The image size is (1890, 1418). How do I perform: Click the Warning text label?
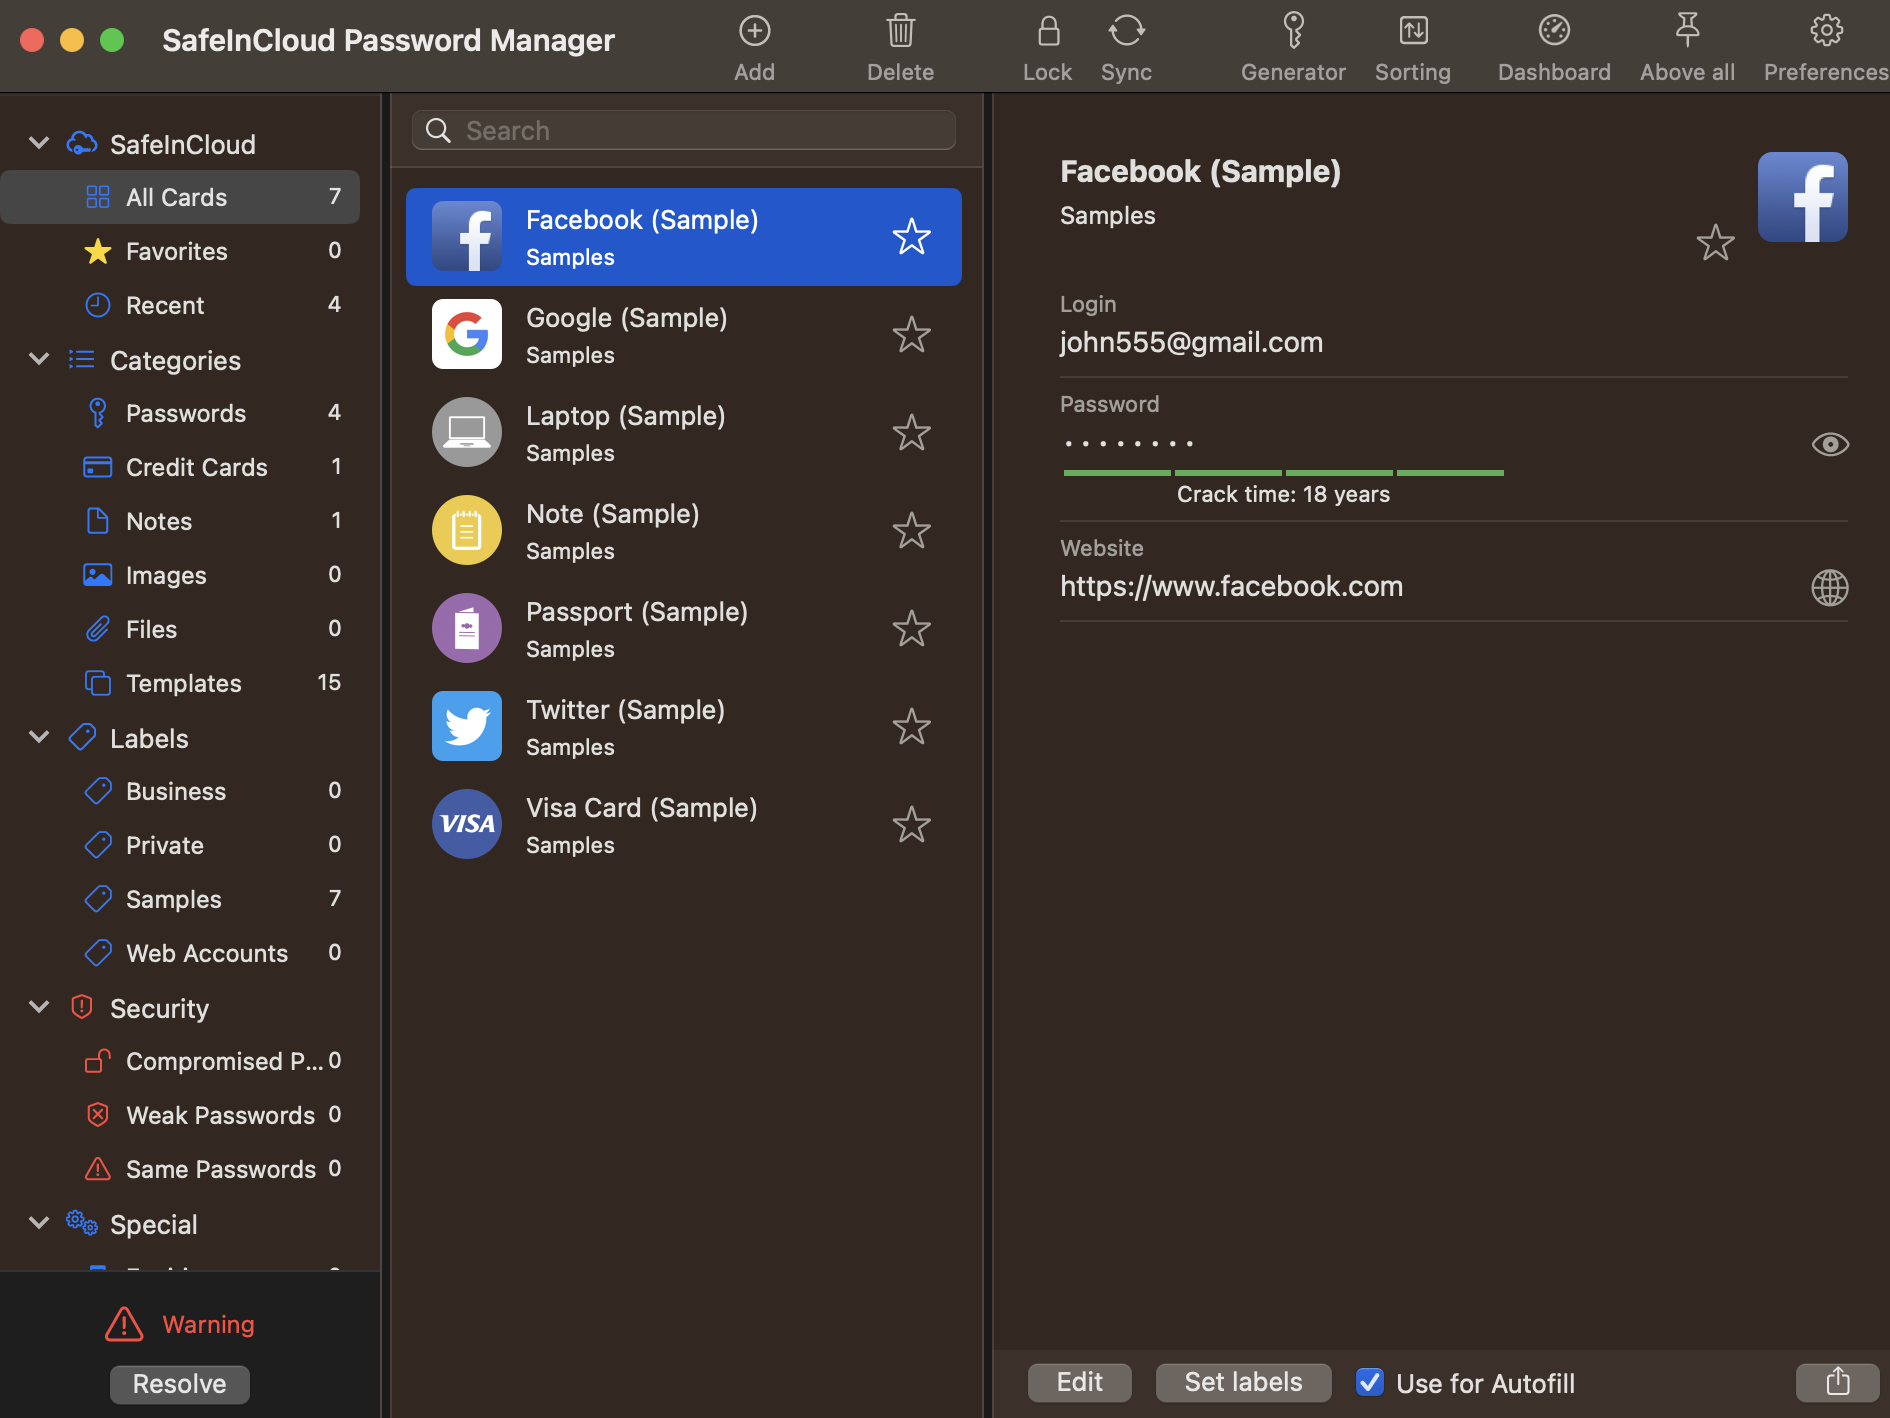(208, 1324)
